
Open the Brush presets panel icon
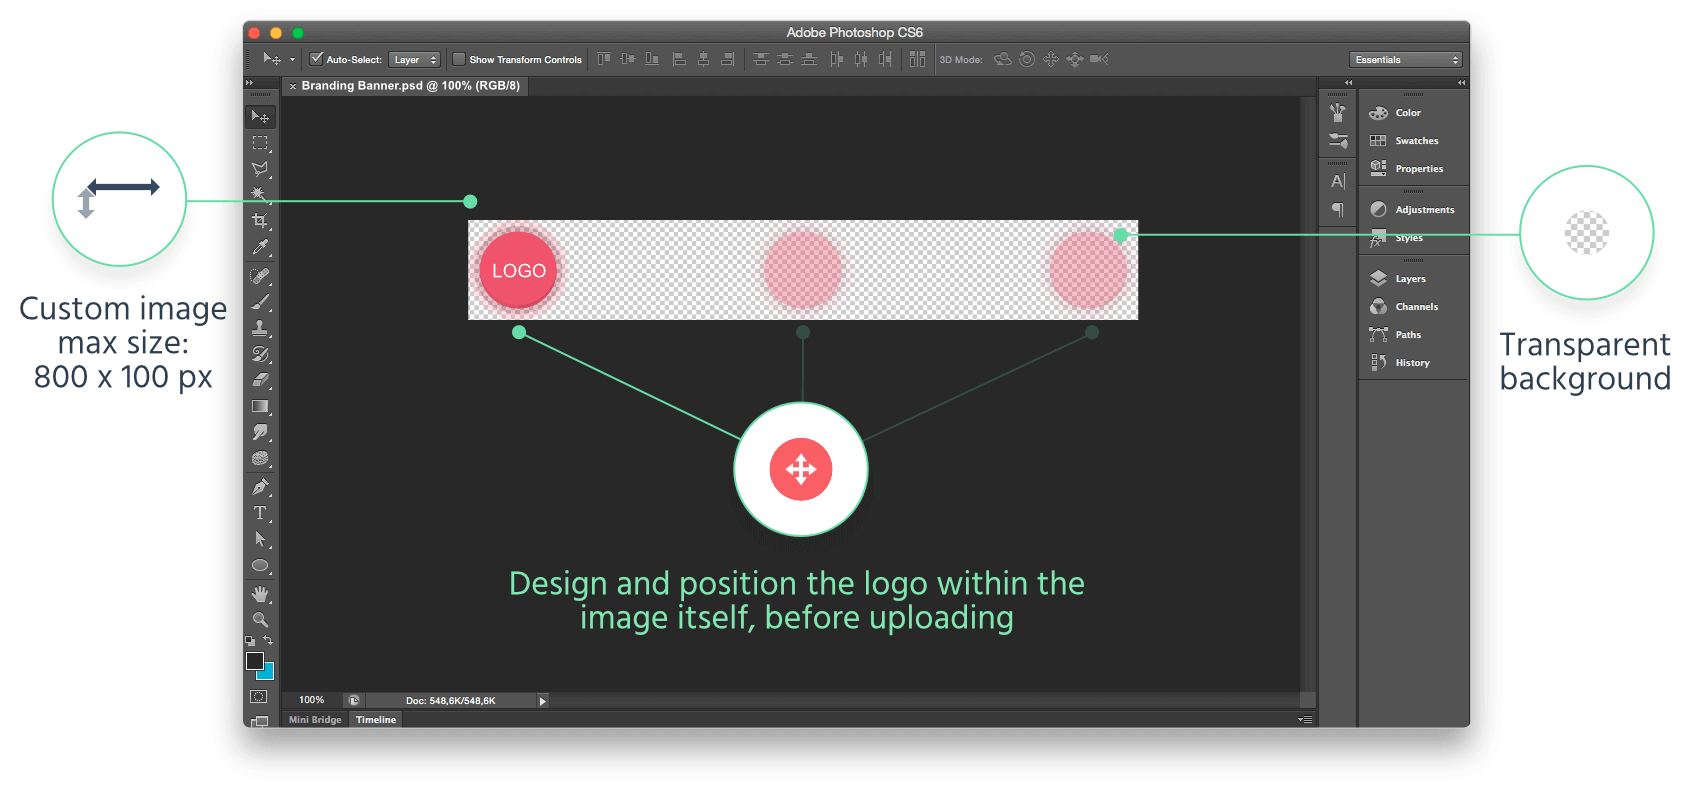point(1338,141)
